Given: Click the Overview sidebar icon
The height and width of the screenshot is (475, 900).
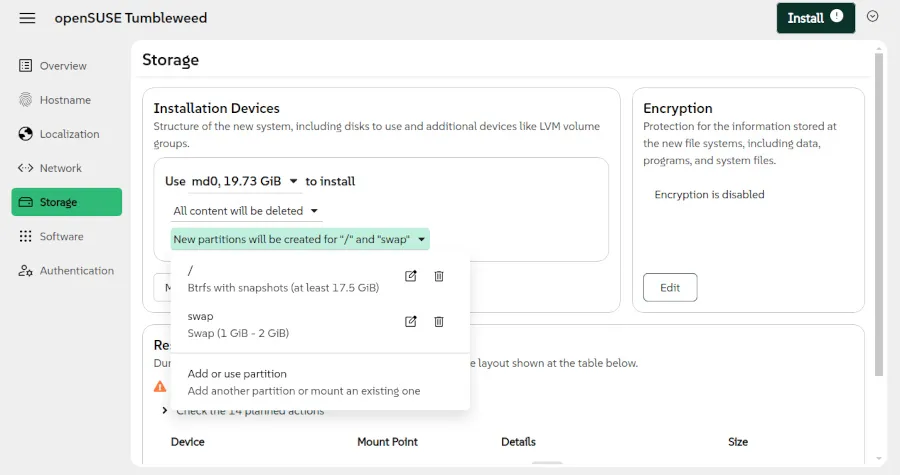Looking at the screenshot, I should (x=26, y=66).
